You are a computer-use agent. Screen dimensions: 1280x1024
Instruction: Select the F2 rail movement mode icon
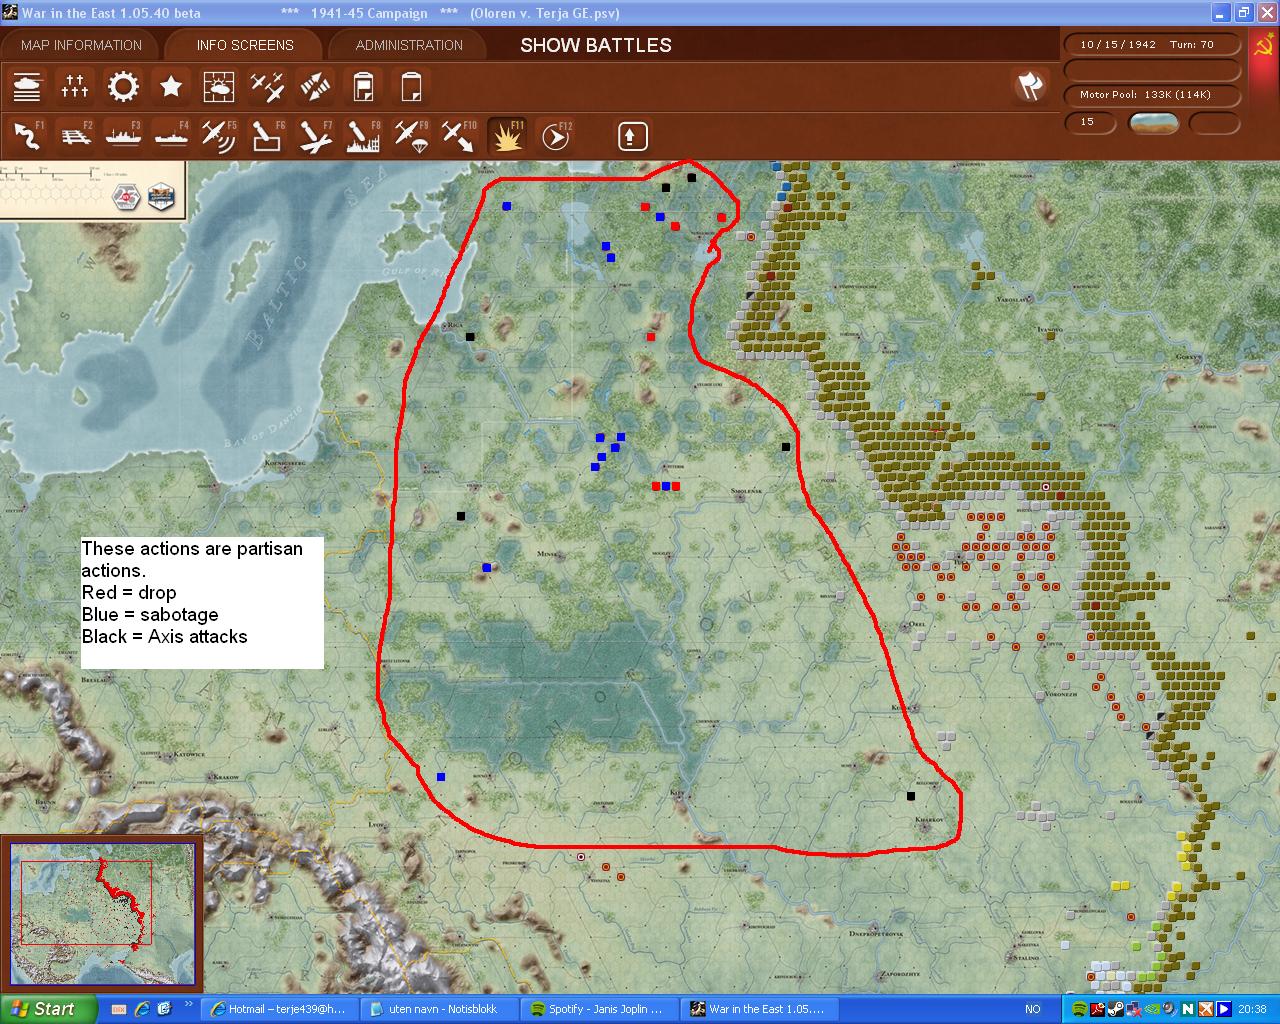(x=75, y=136)
